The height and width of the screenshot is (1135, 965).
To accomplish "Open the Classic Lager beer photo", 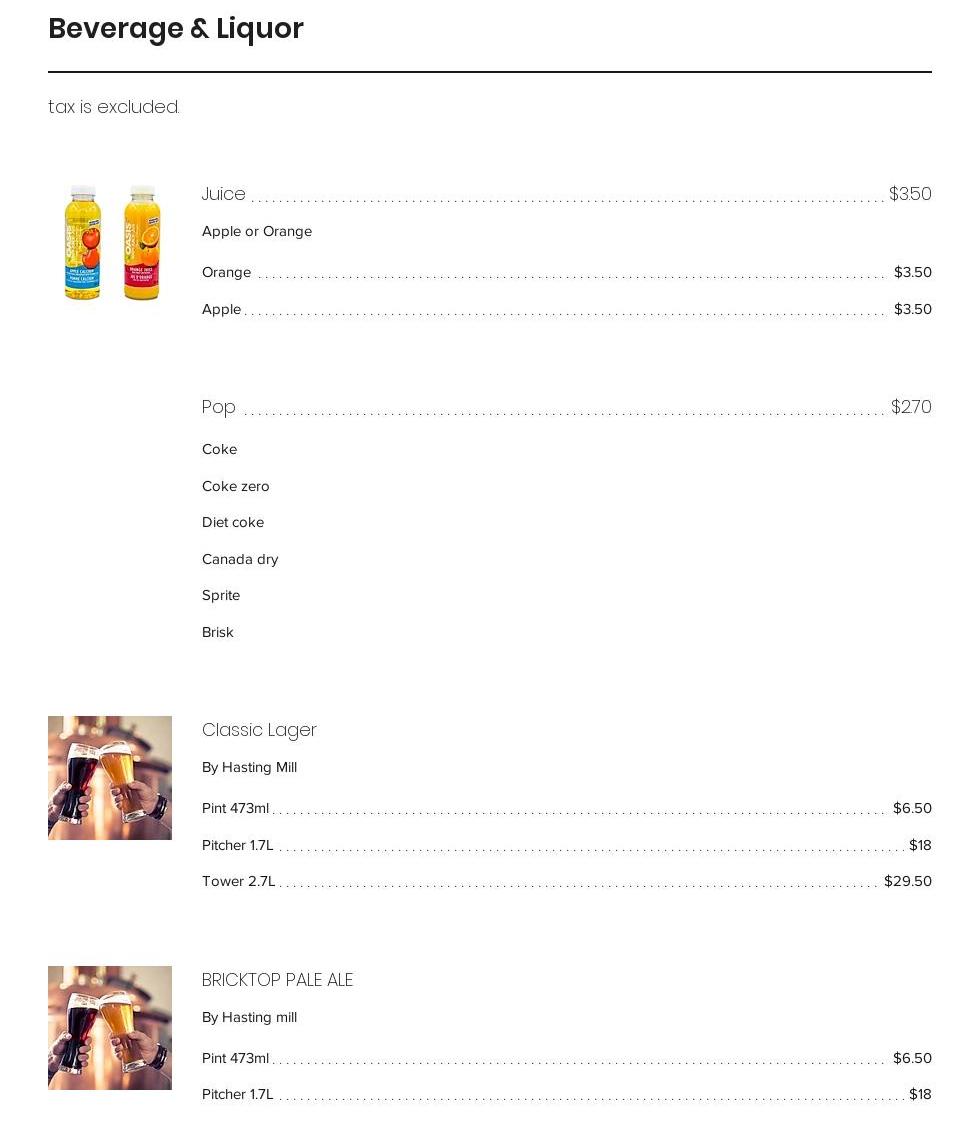I will pyautogui.click(x=110, y=778).
